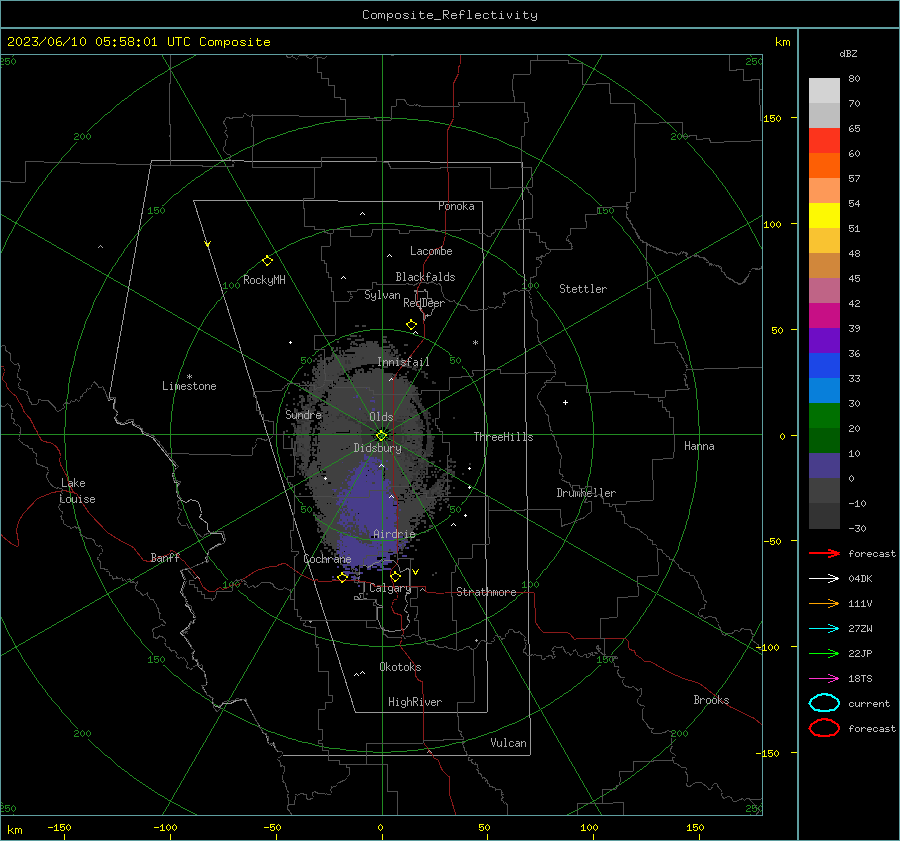This screenshot has height=841, width=900.
Task: Choose the green 20-30 dBZ swatch
Action: click(824, 416)
